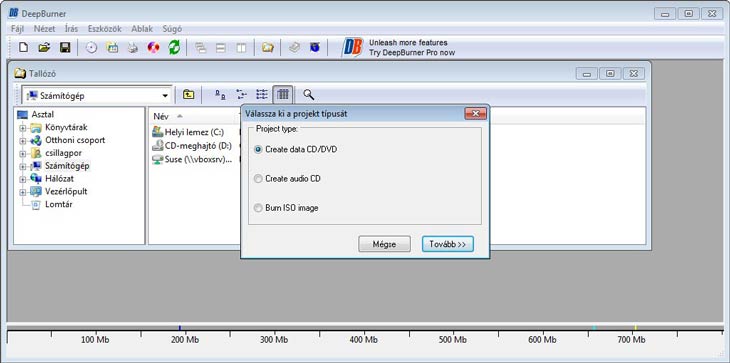
Task: Click the yellow folder browser toolbar icon
Action: tap(267, 47)
